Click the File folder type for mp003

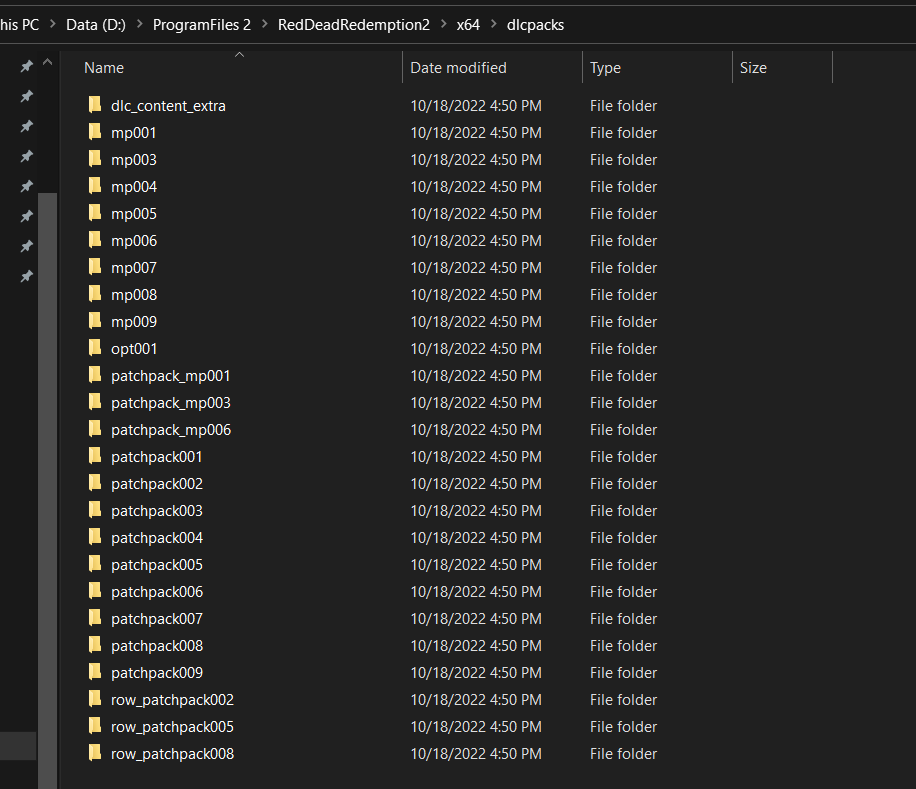(x=623, y=159)
